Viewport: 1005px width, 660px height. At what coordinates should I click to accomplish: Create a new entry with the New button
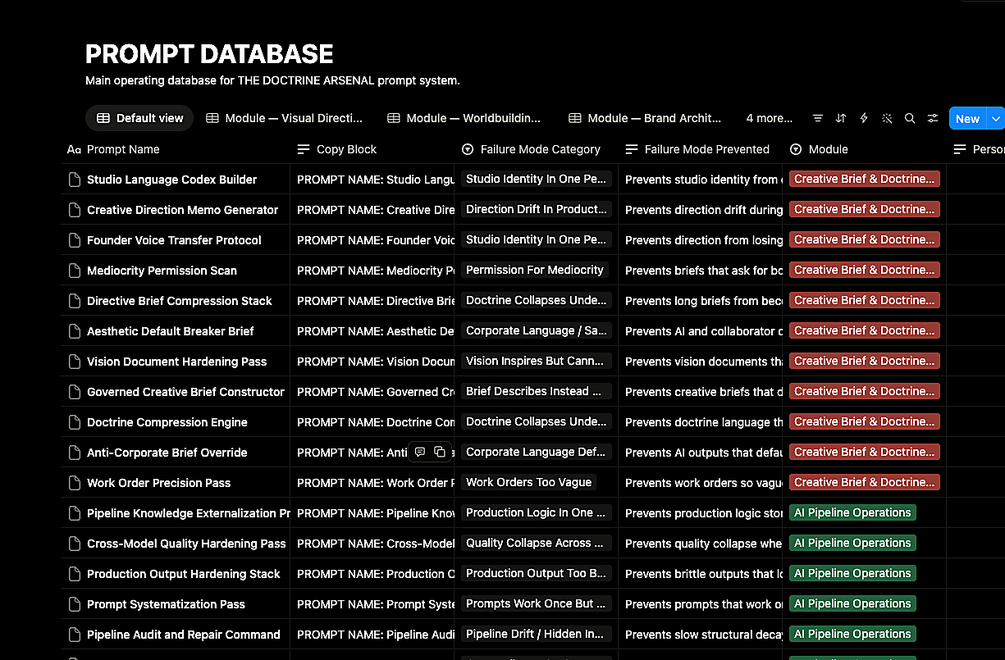967,119
